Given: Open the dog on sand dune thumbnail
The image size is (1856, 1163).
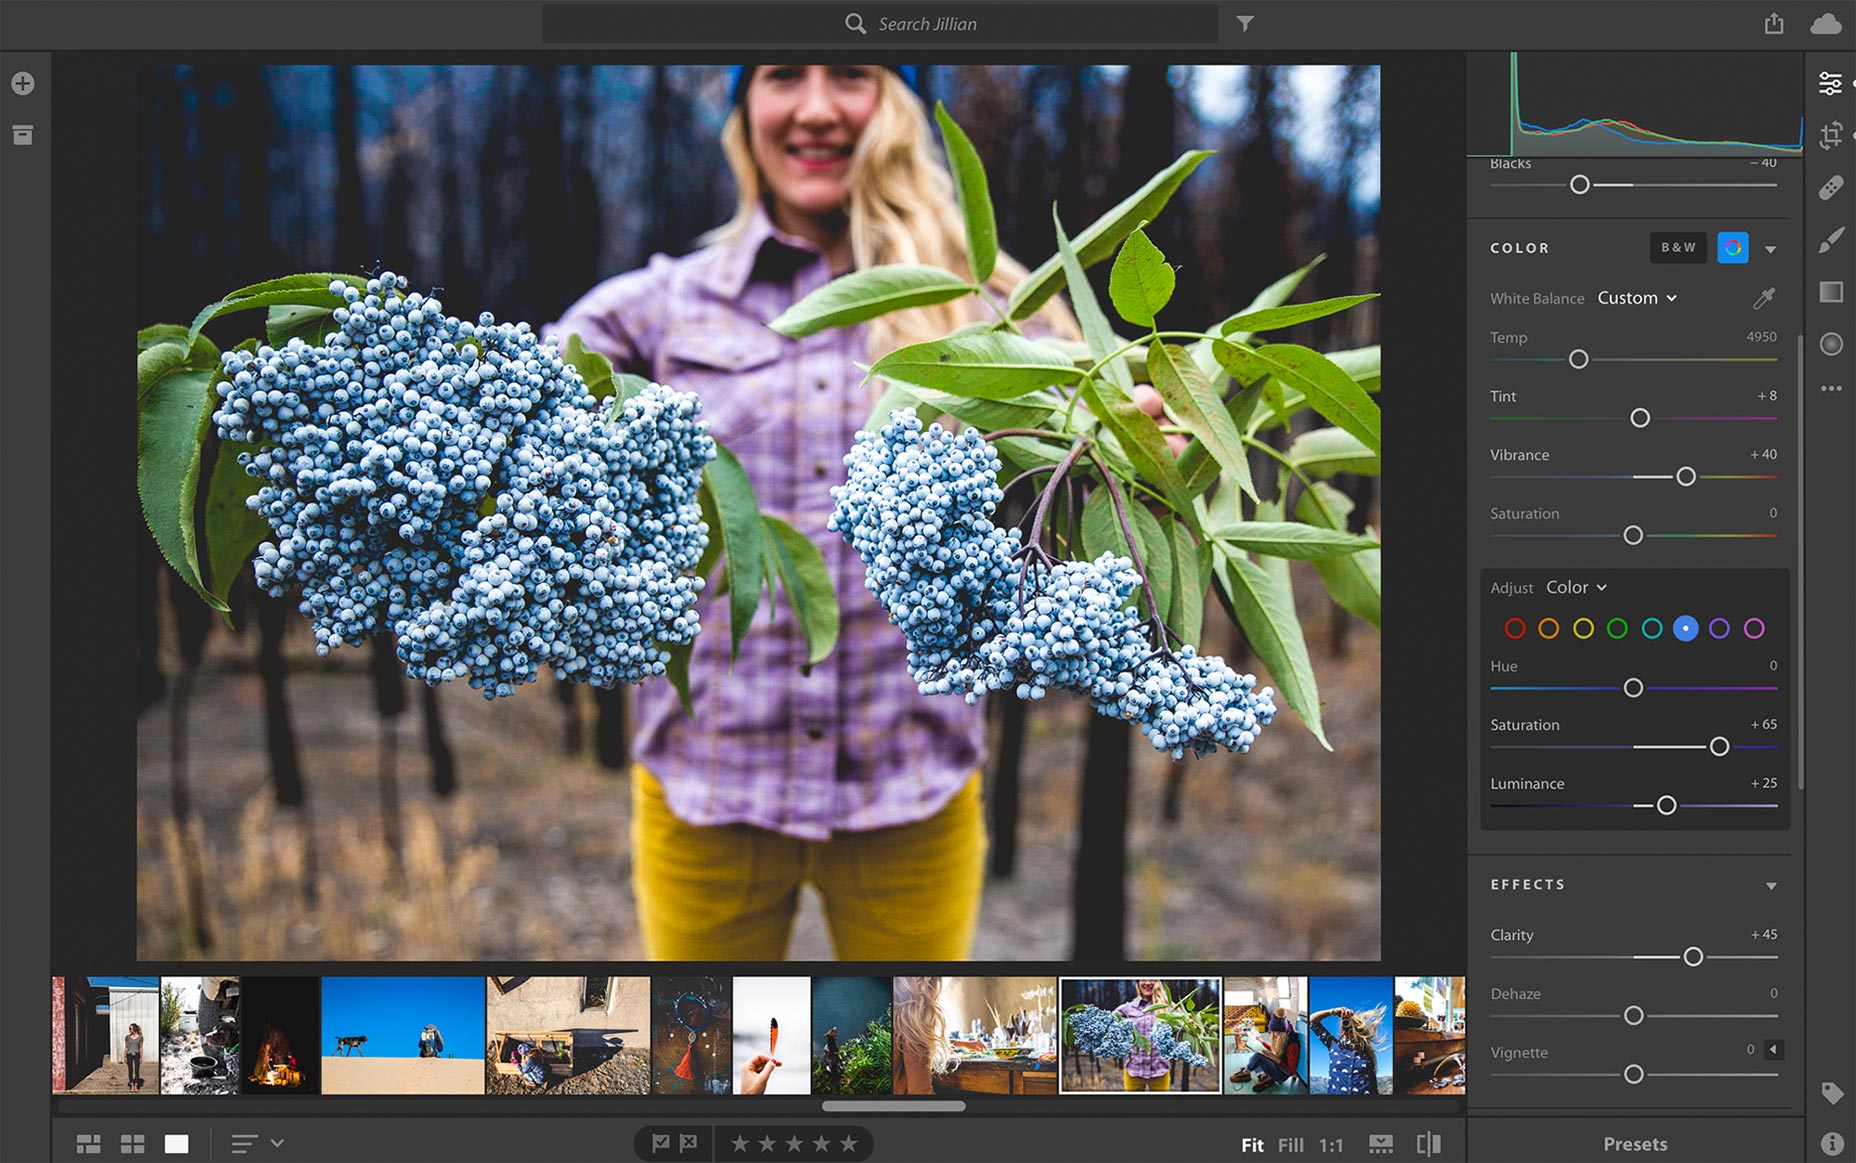Looking at the screenshot, I should tap(403, 1035).
